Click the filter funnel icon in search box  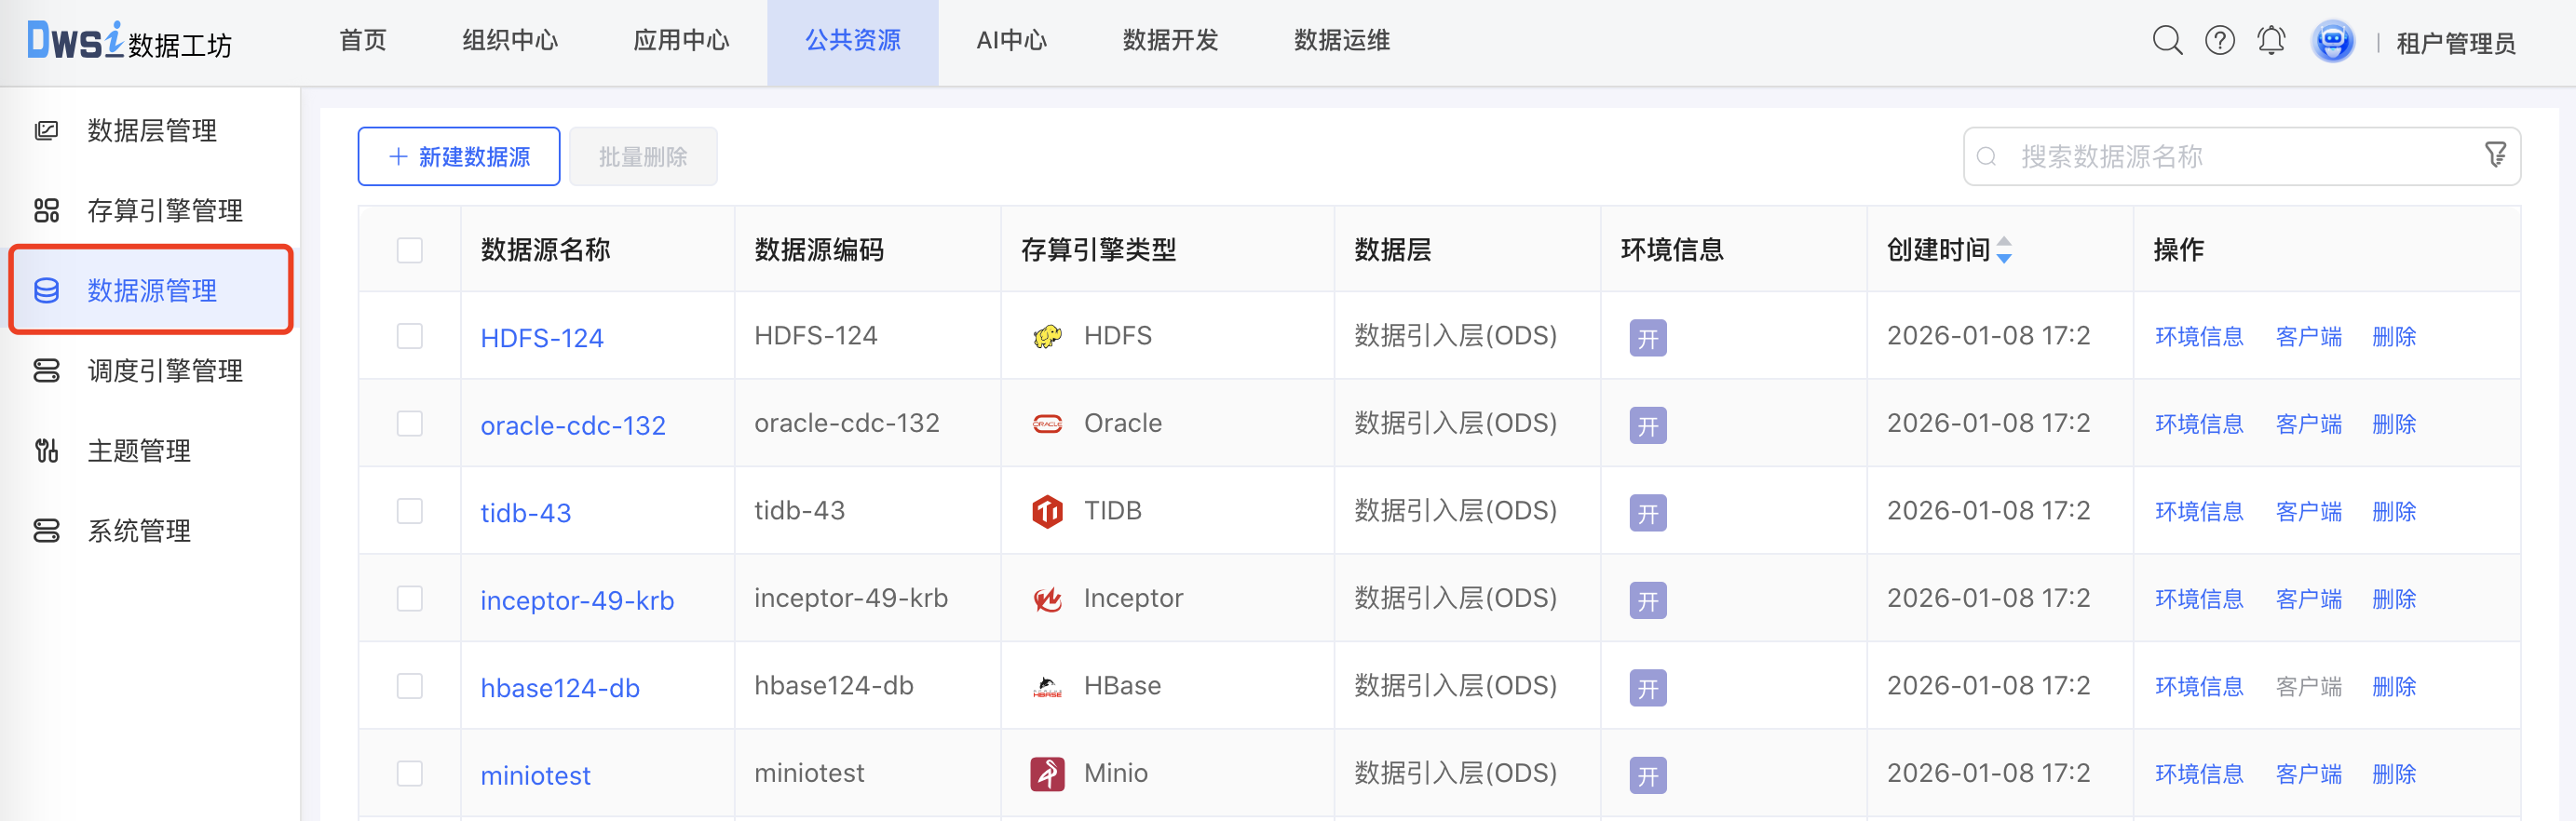2496,155
